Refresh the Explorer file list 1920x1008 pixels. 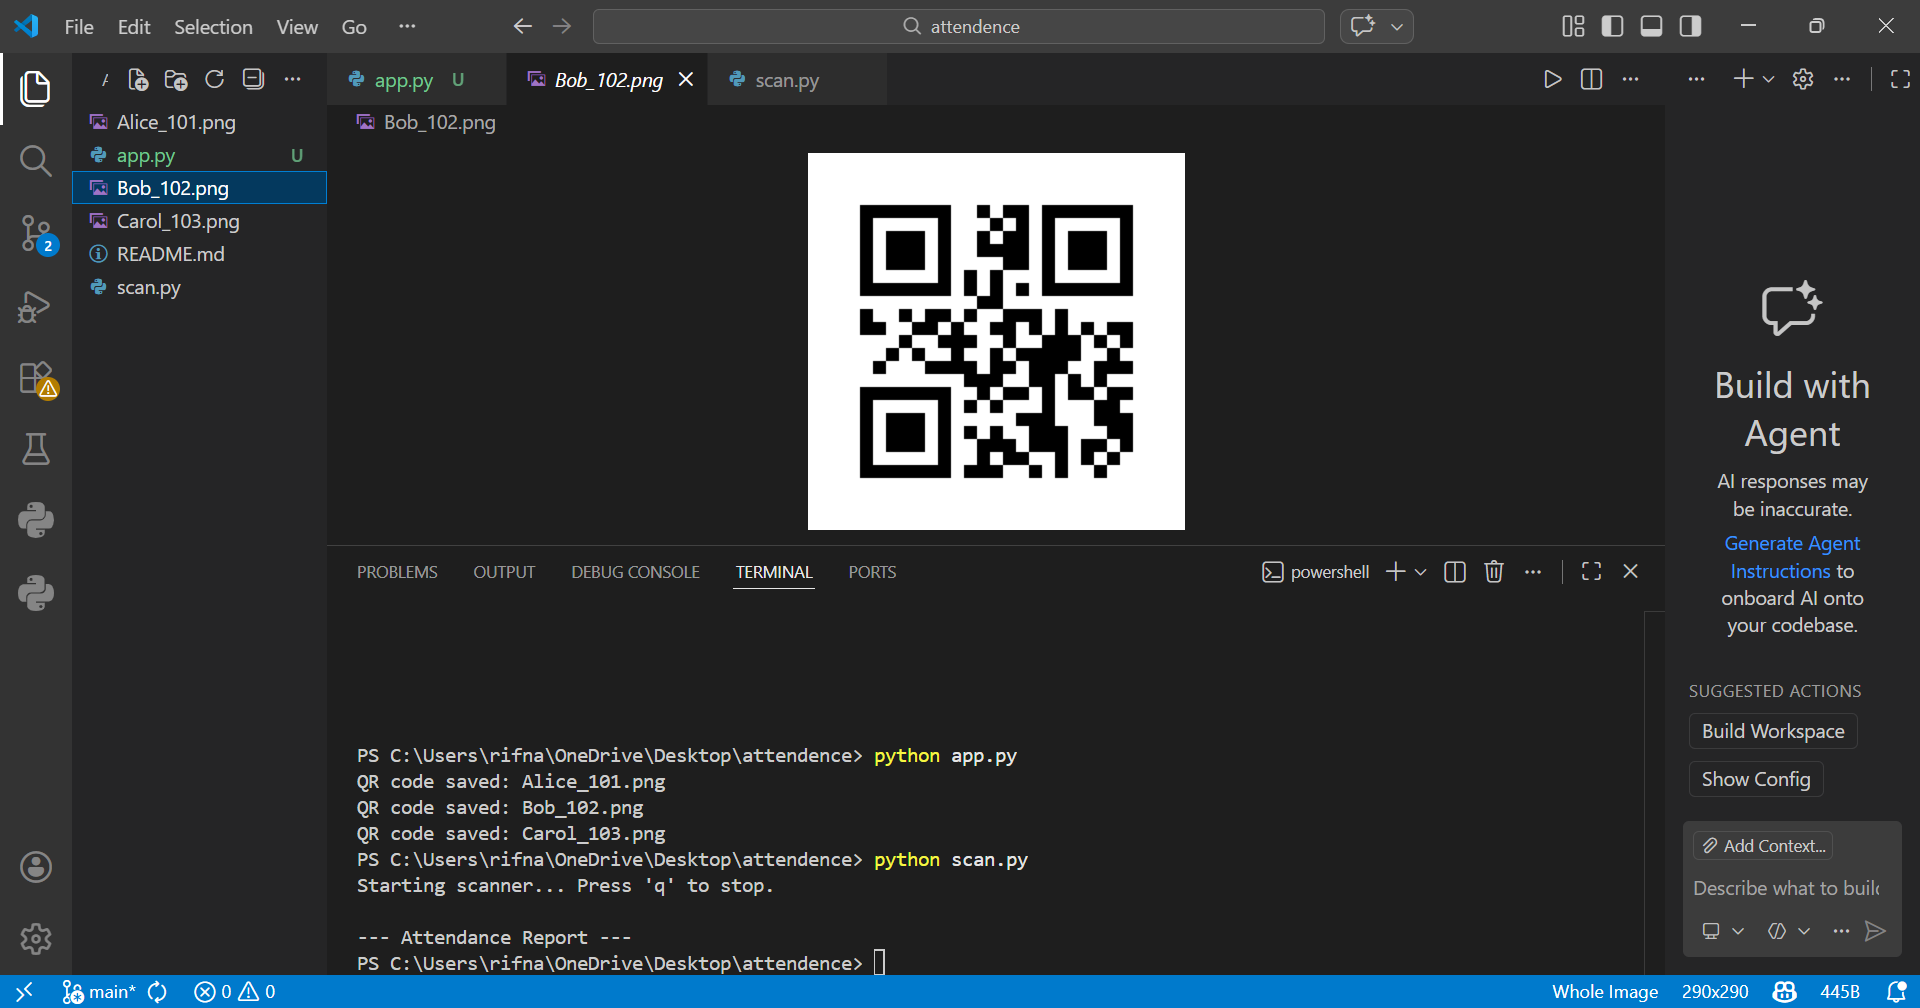click(214, 80)
